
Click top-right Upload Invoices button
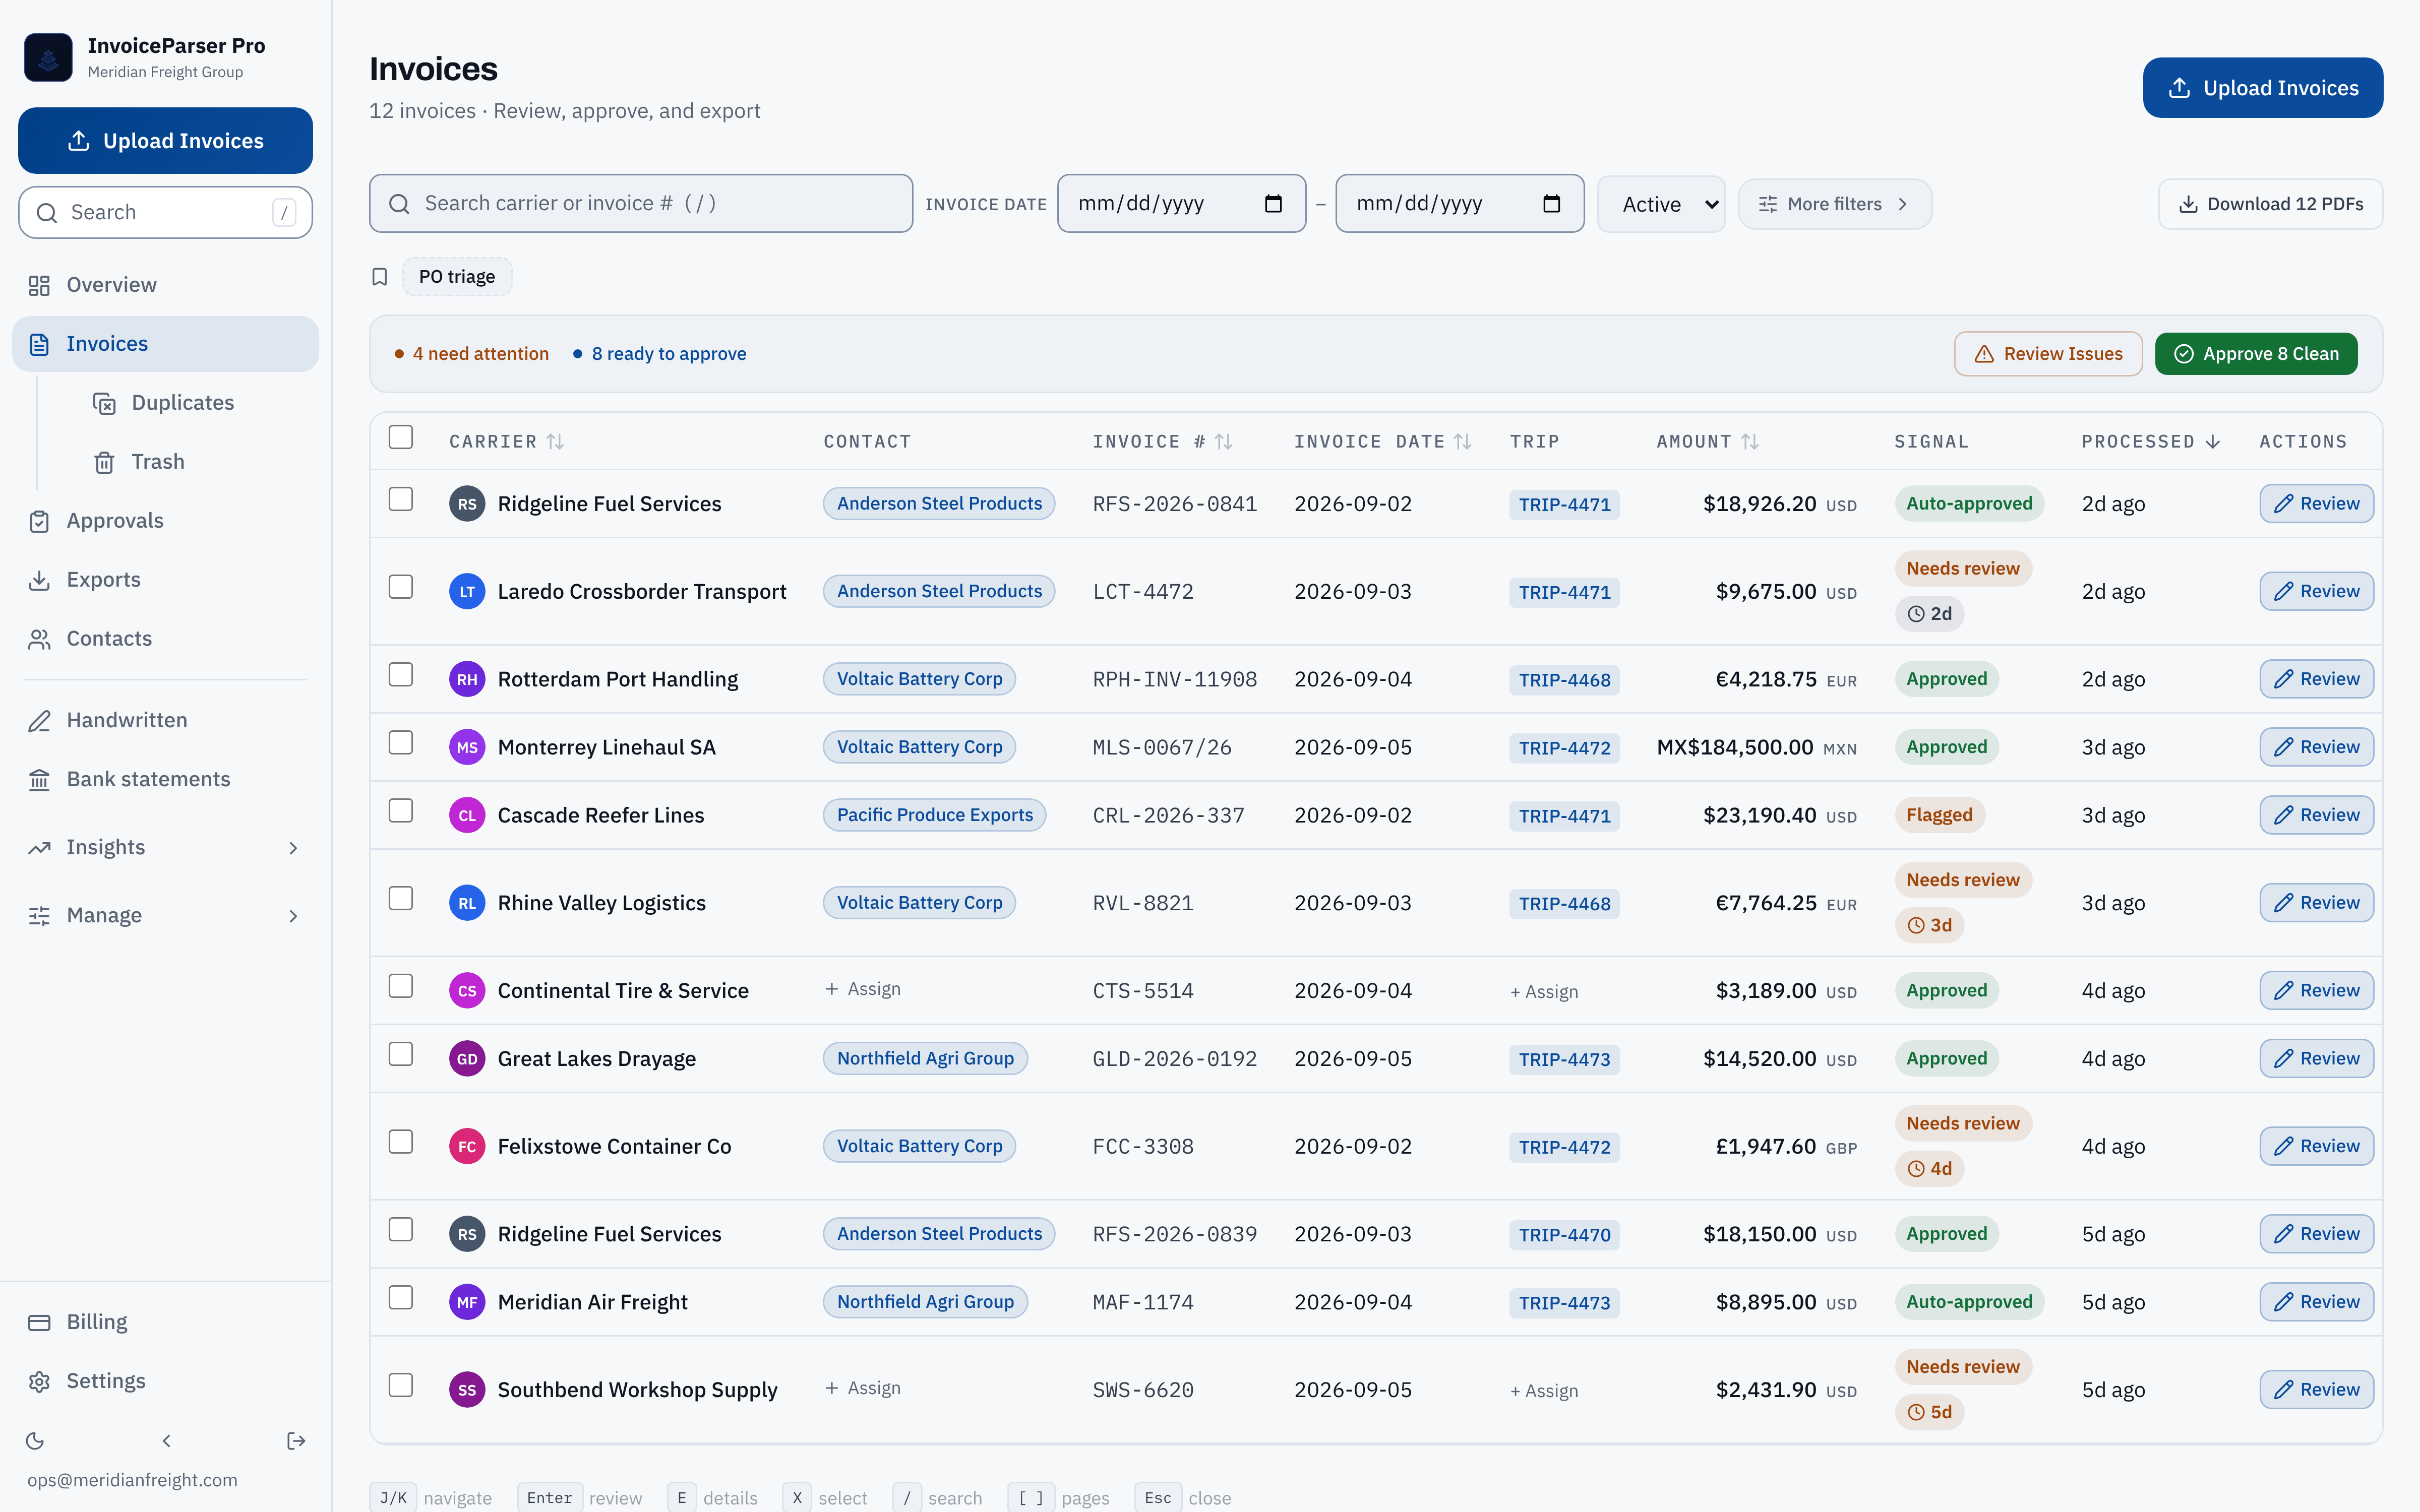click(2262, 88)
